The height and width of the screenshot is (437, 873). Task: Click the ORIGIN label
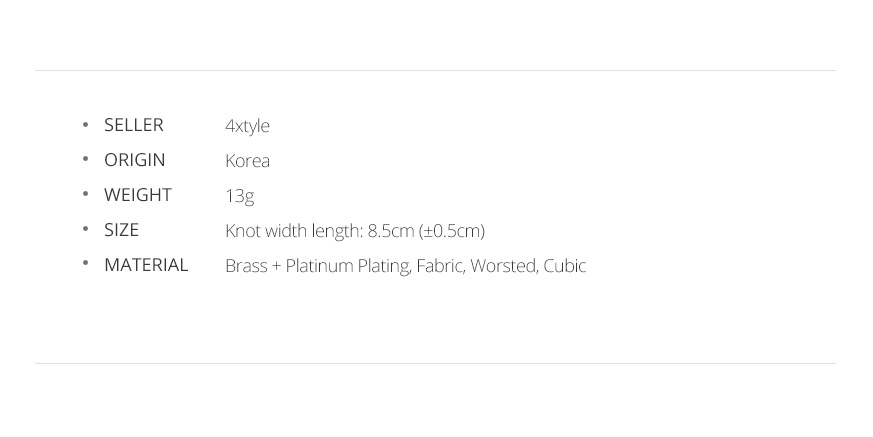tap(134, 160)
